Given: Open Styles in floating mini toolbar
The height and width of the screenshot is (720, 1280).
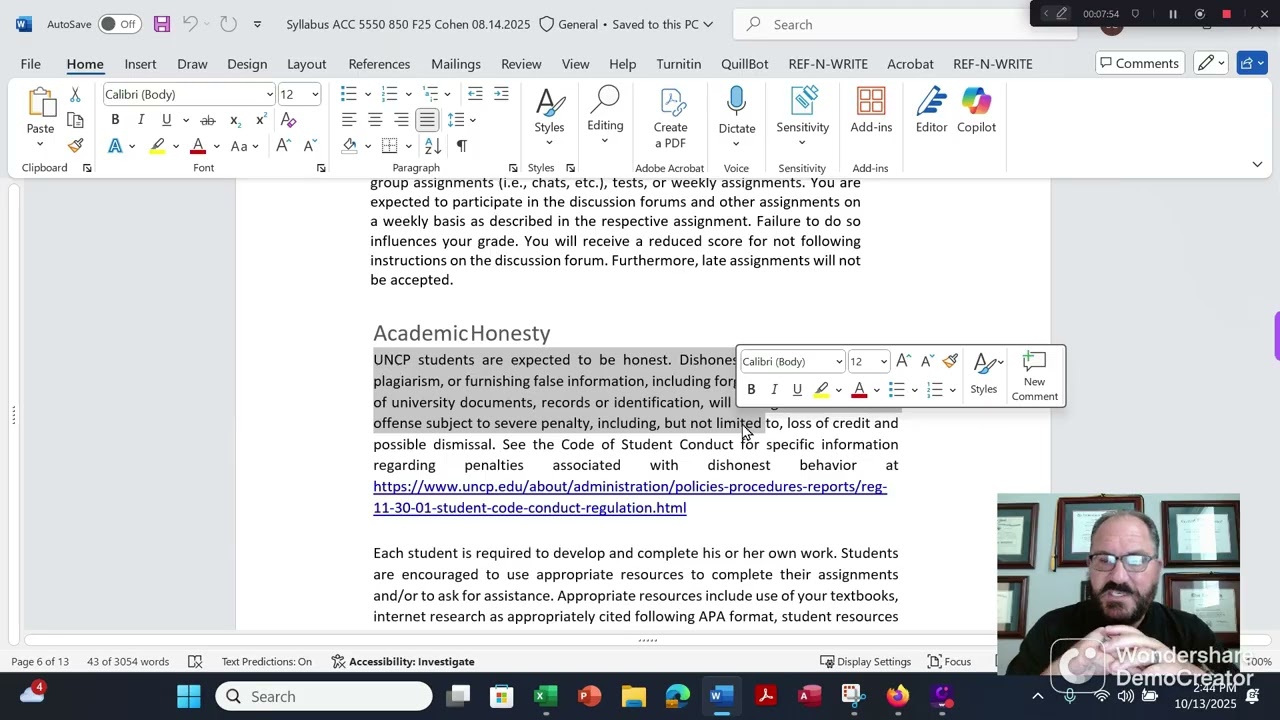Looking at the screenshot, I should (x=984, y=373).
